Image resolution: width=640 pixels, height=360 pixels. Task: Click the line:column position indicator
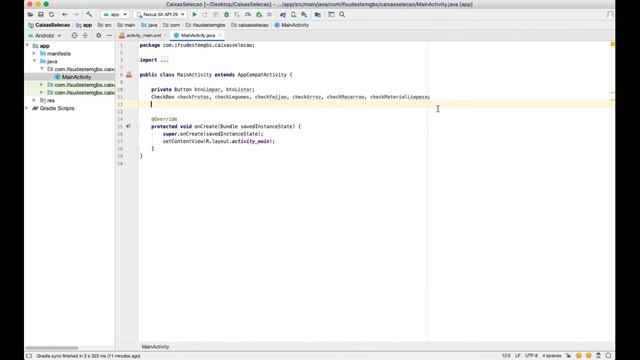point(506,356)
